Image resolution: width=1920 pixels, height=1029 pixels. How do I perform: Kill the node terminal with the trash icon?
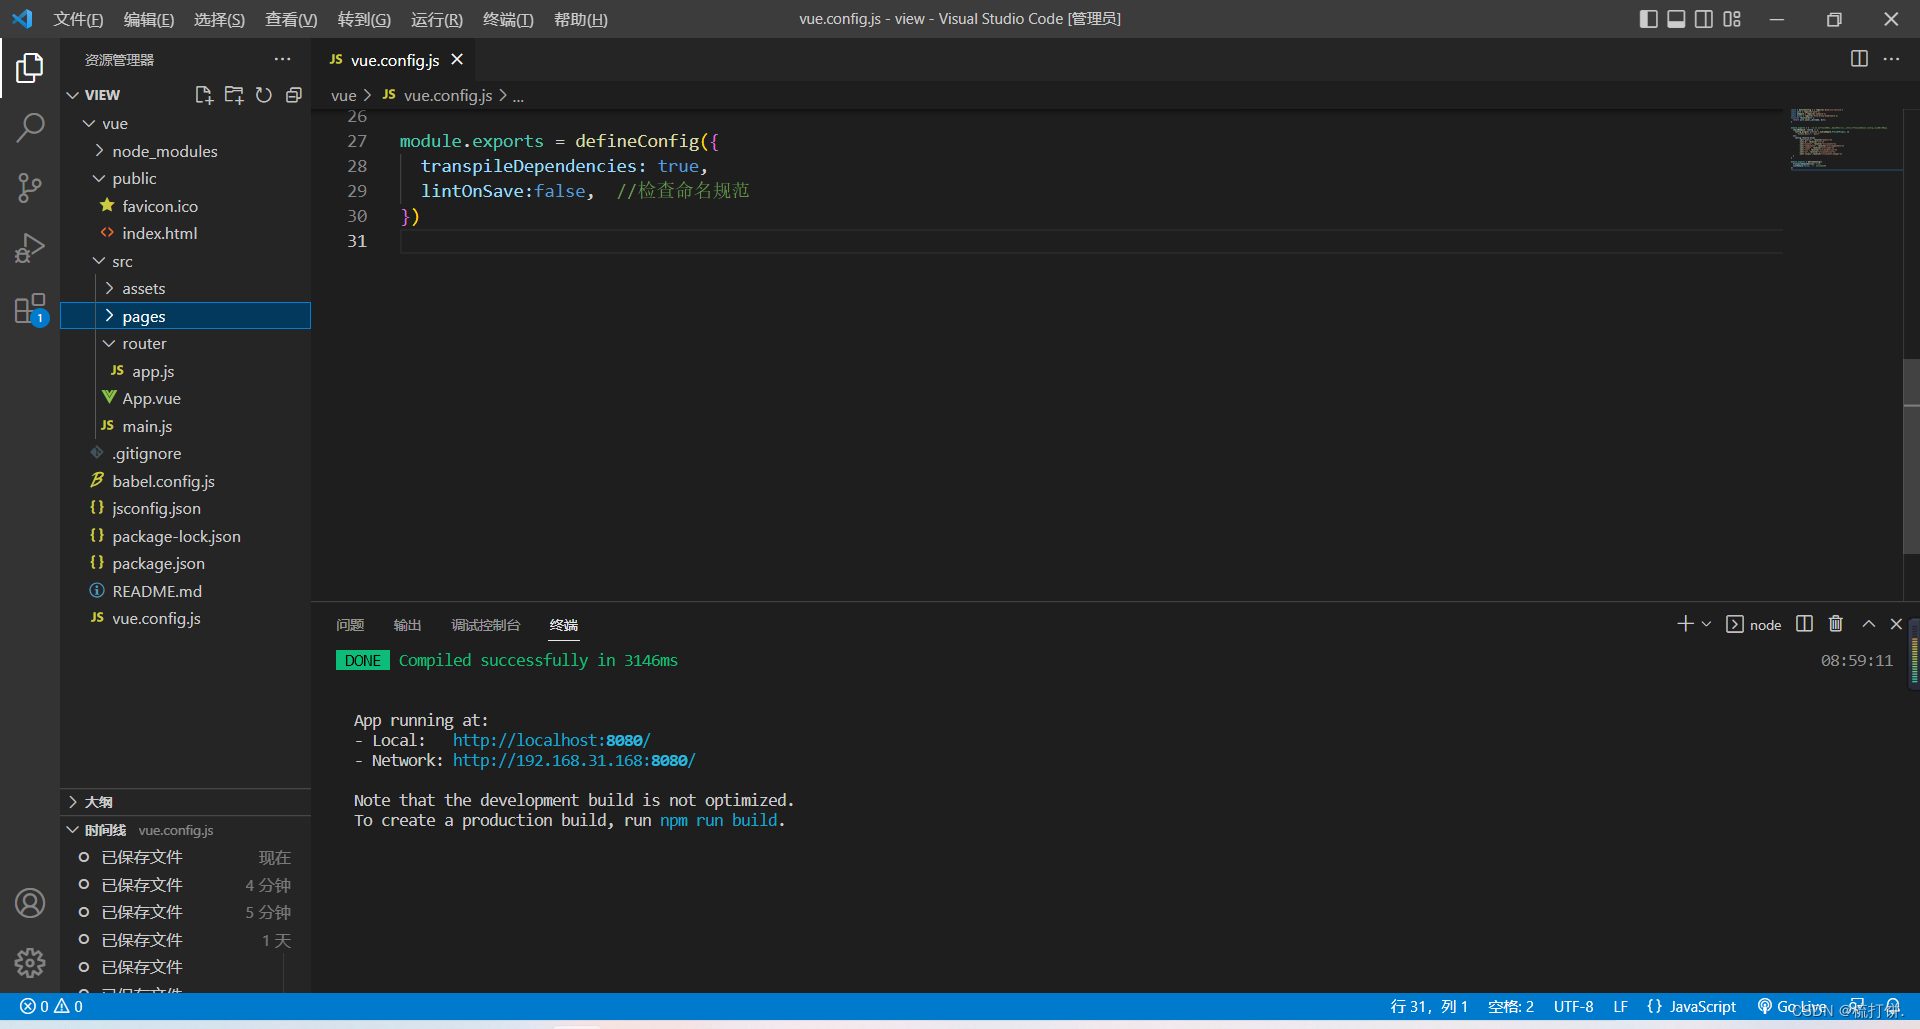click(x=1835, y=624)
